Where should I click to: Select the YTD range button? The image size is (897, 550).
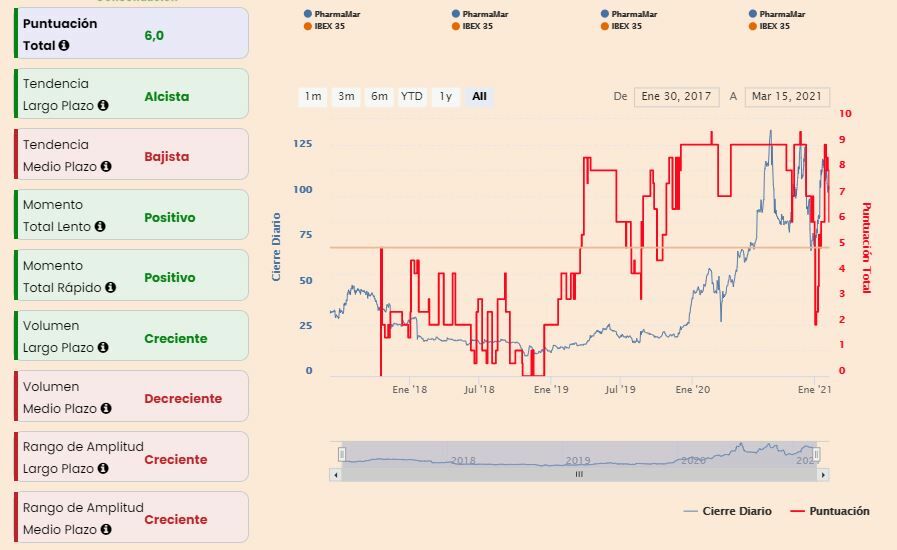click(412, 97)
